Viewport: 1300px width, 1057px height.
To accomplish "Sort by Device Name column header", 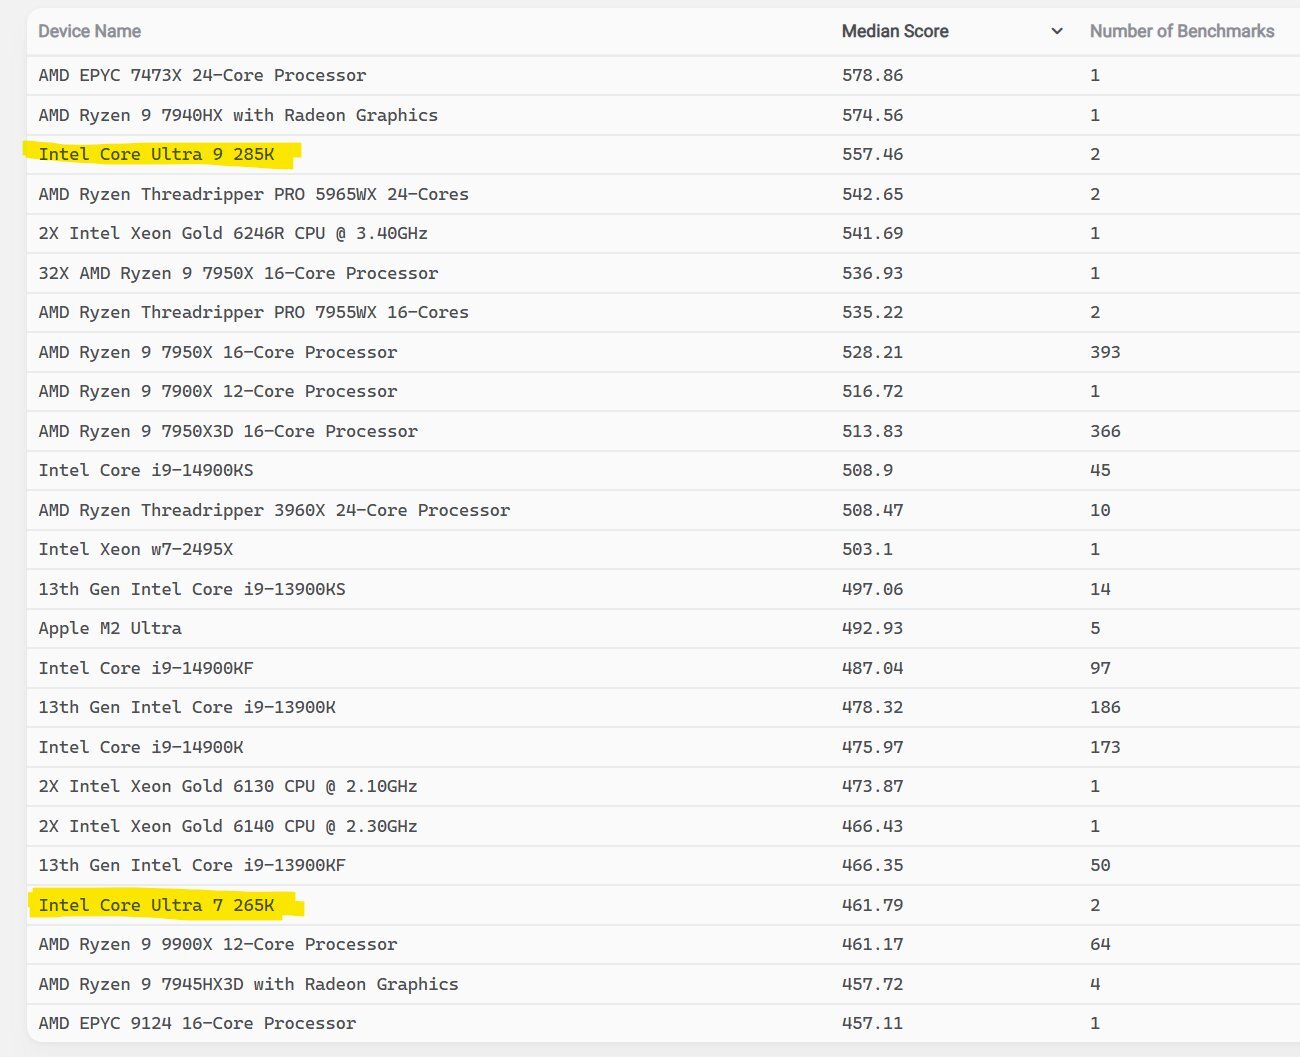I will point(89,31).
